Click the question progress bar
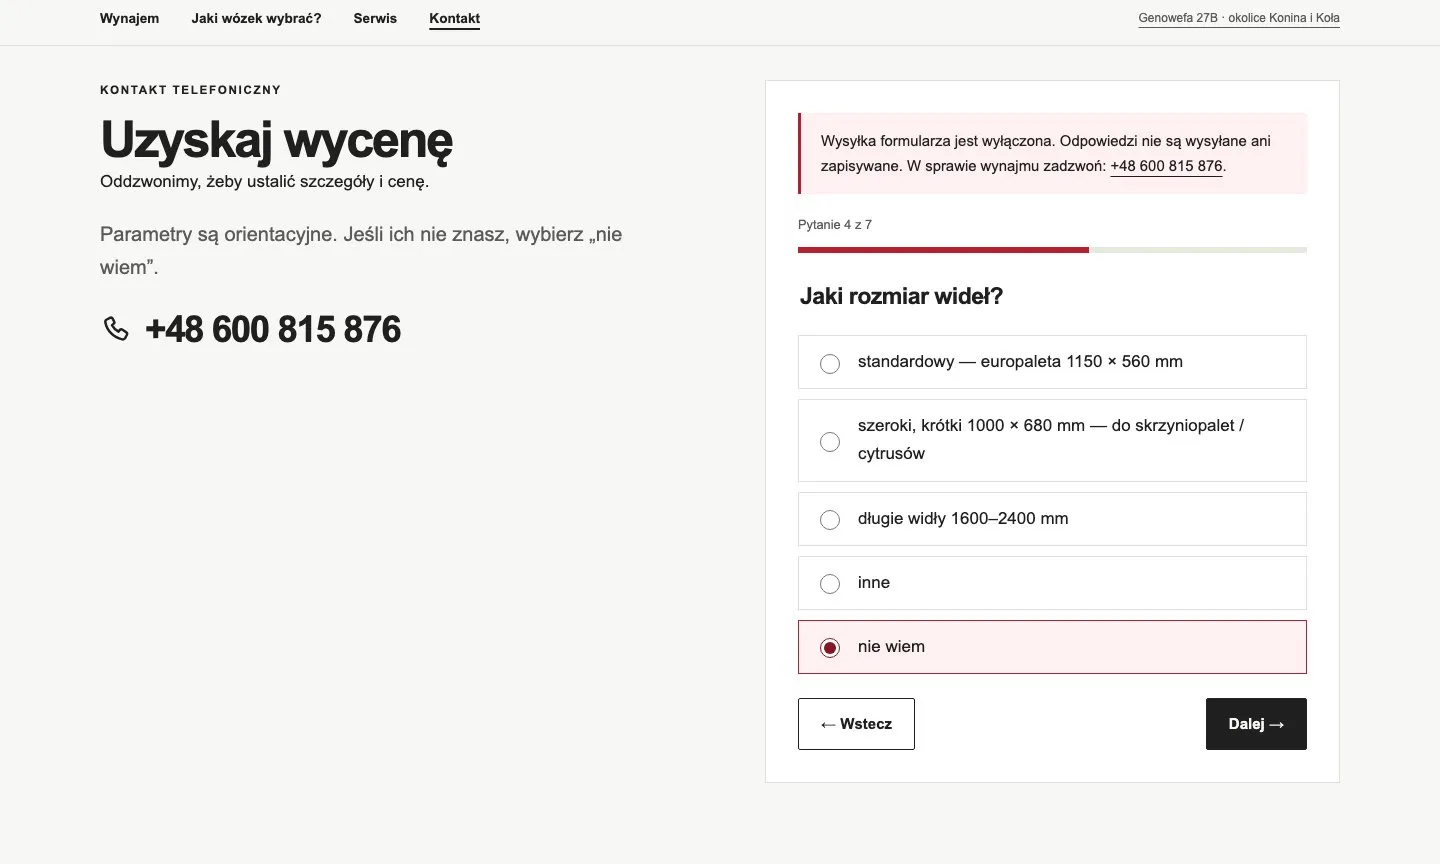This screenshot has height=864, width=1440. (x=1052, y=250)
